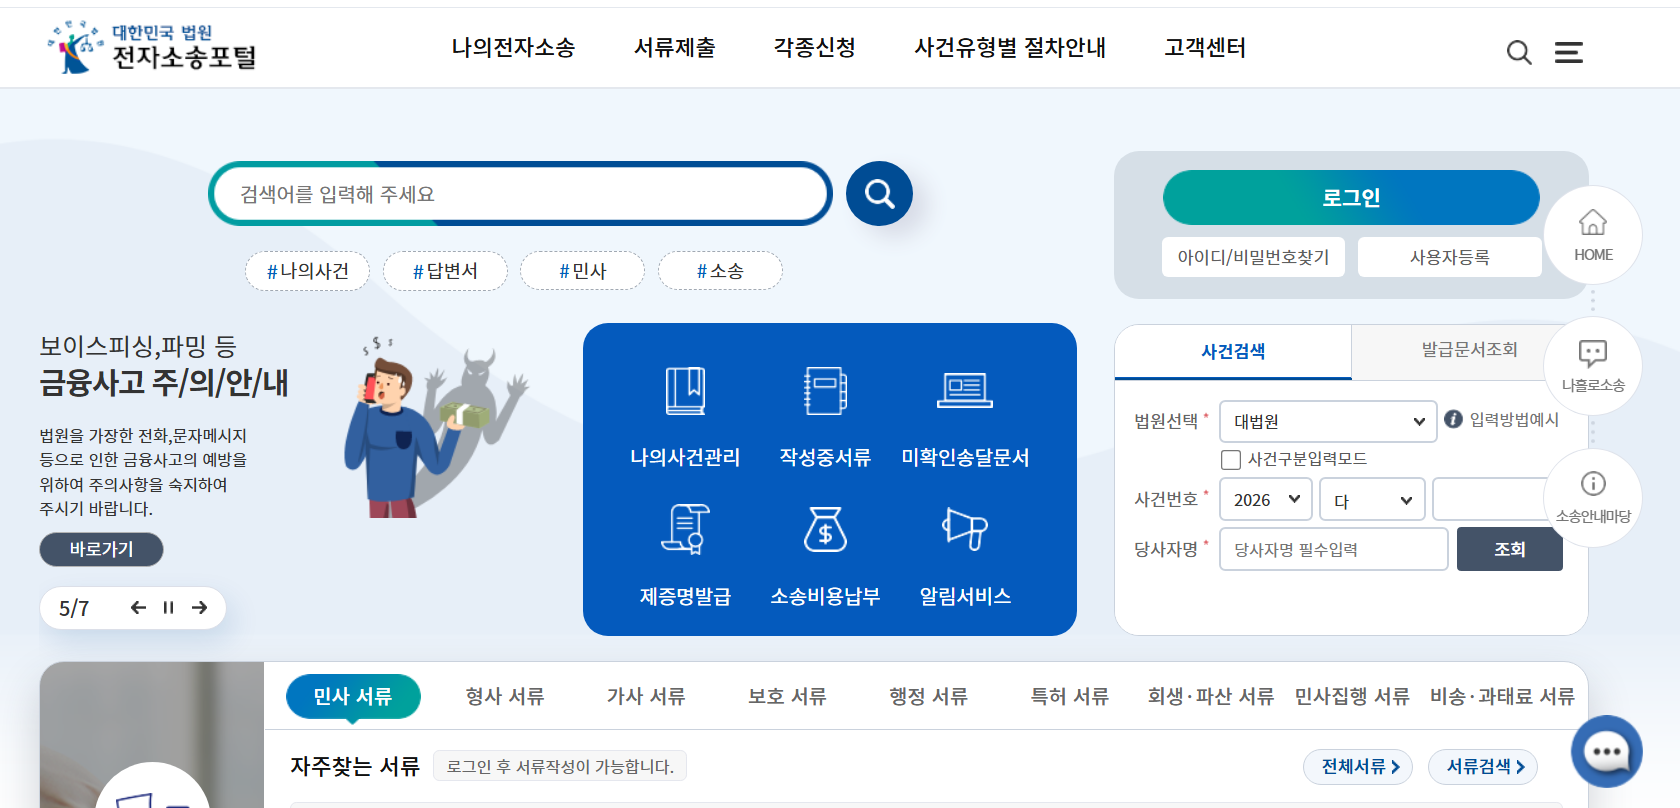Image resolution: width=1680 pixels, height=808 pixels.
Task: Open 알림서비스 megaphone icon tile
Action: point(965,556)
